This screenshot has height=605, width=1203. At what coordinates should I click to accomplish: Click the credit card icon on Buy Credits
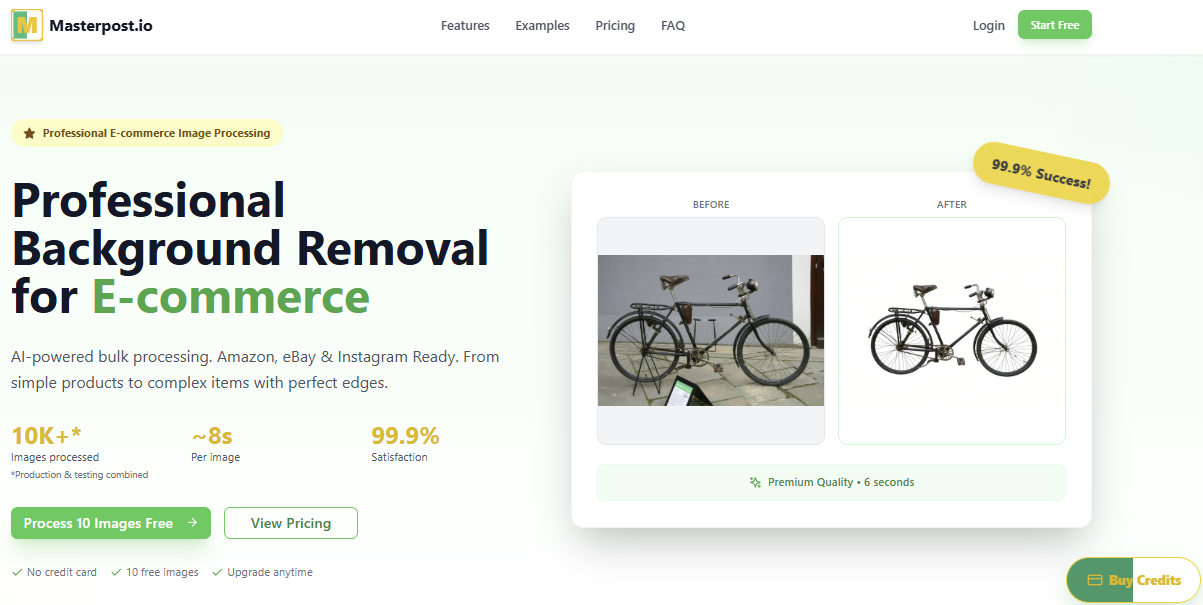click(1095, 580)
